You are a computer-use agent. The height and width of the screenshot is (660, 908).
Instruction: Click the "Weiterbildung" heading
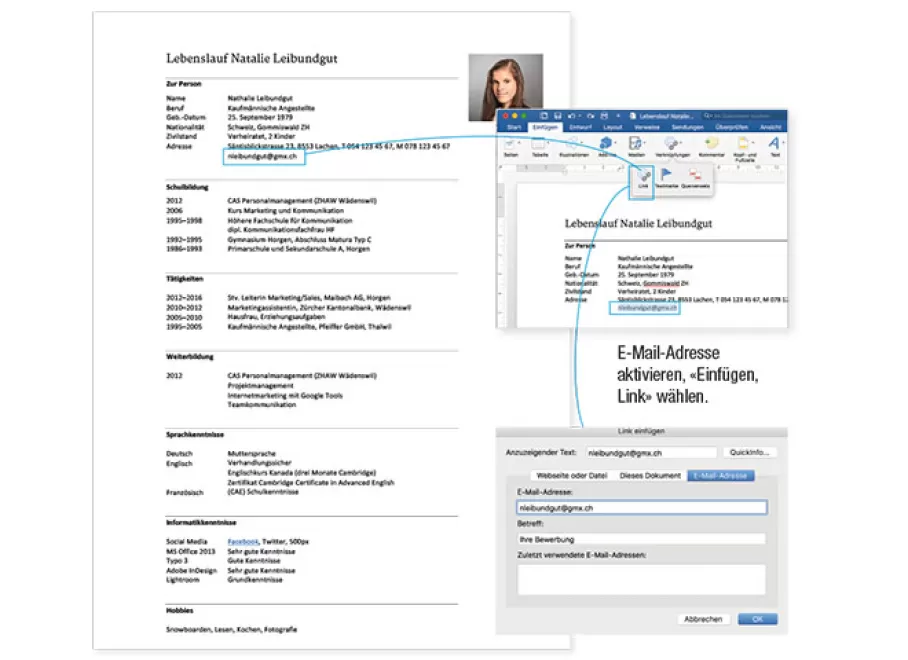click(190, 357)
